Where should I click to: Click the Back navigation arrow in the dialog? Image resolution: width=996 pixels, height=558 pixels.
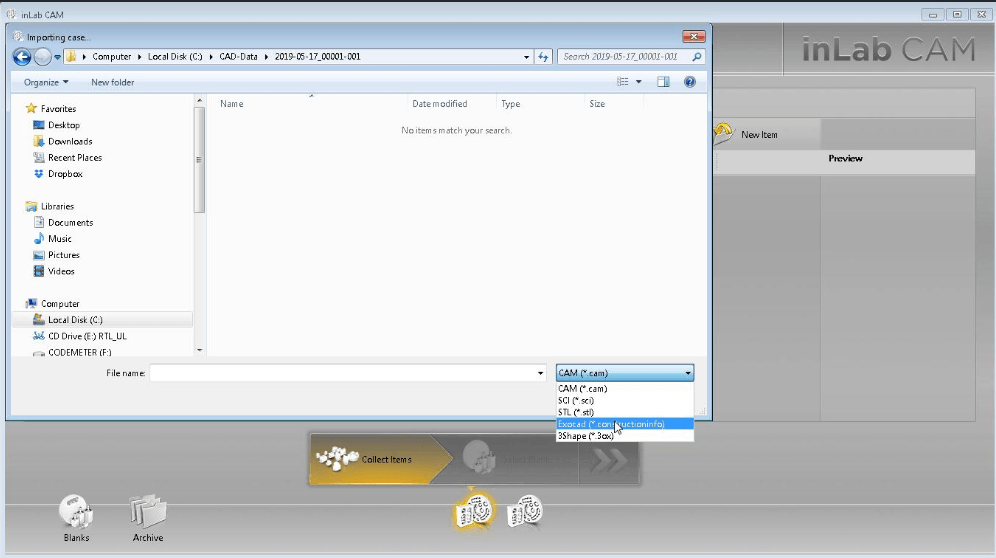(x=22, y=57)
